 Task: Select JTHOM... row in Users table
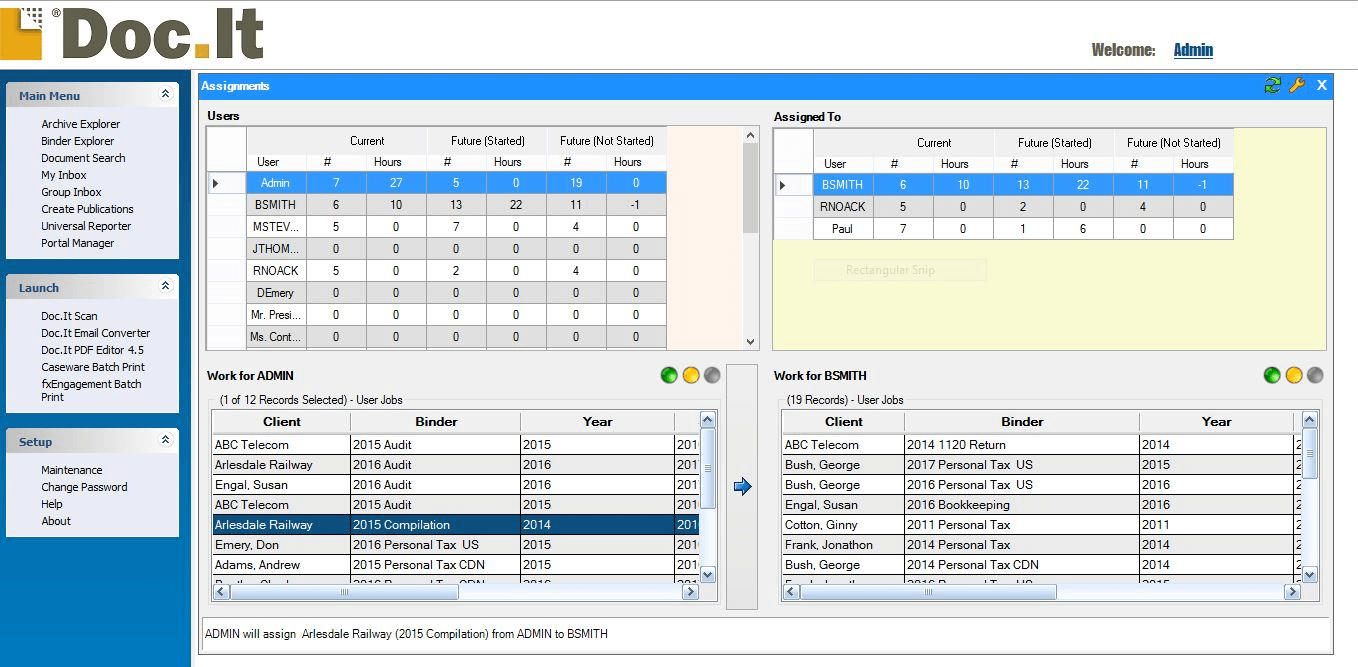[437, 249]
